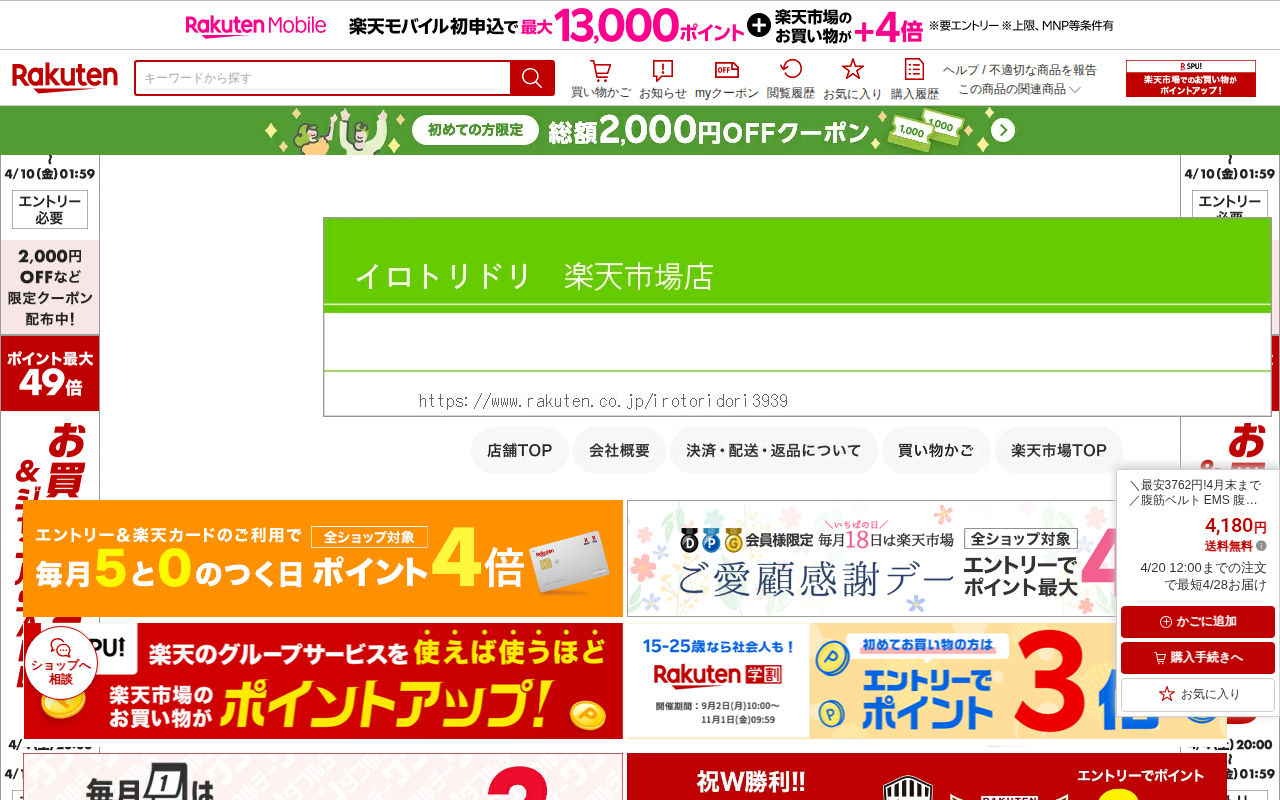Click the arrow on 2,000円OFF coupon banner
Screen dimensions: 1280x800
(1003, 131)
